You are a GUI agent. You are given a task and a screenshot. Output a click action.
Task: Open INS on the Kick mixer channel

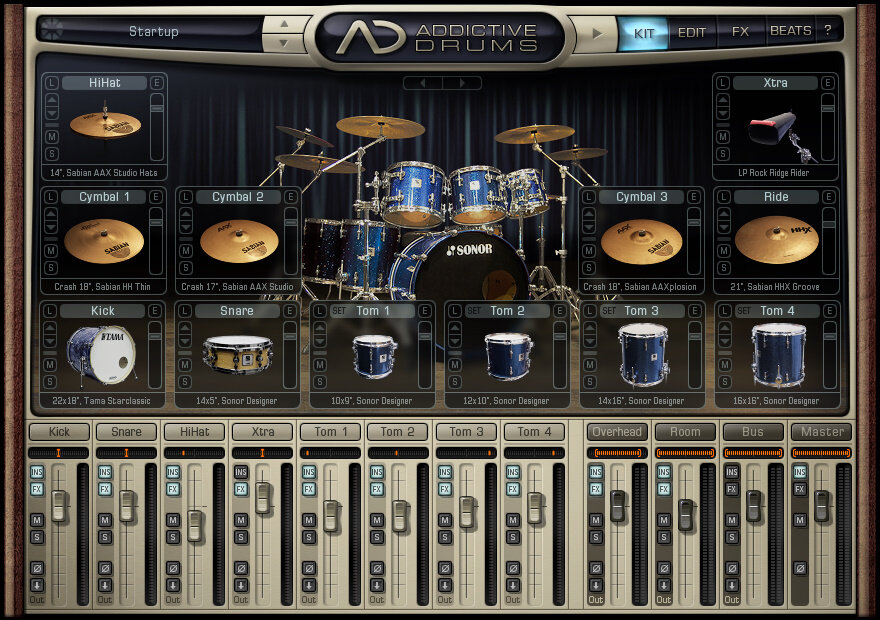37,472
